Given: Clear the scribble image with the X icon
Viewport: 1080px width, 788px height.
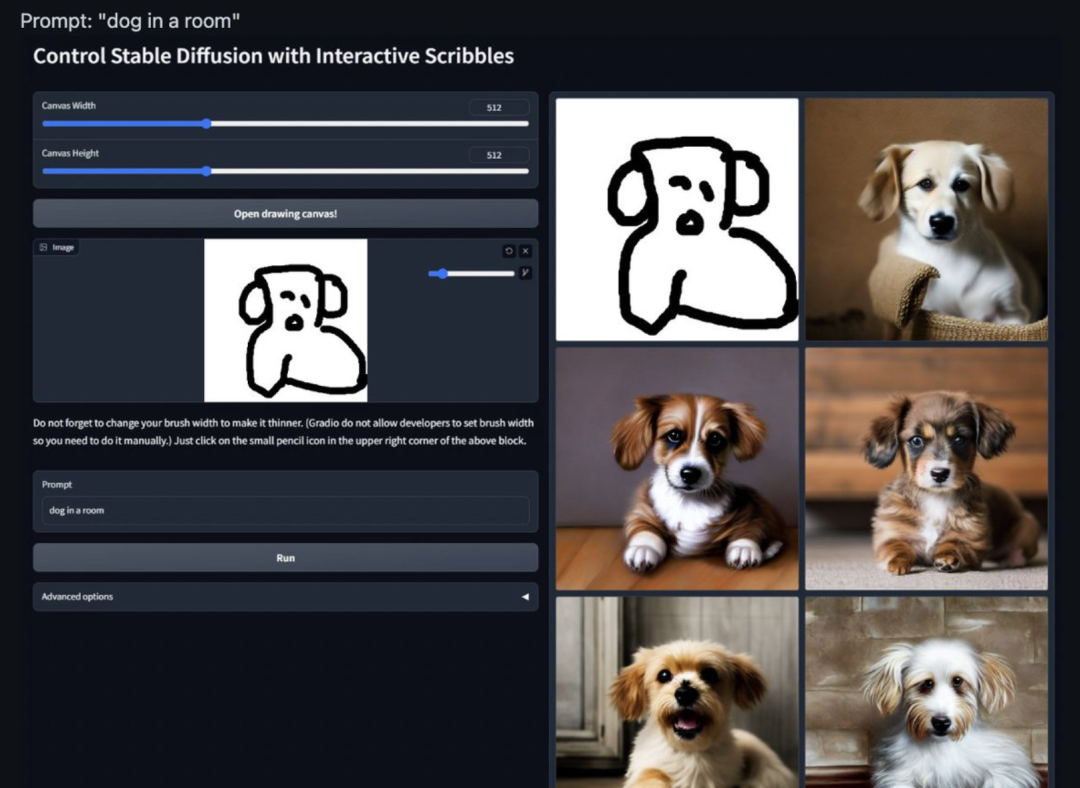Looking at the screenshot, I should click(x=526, y=251).
